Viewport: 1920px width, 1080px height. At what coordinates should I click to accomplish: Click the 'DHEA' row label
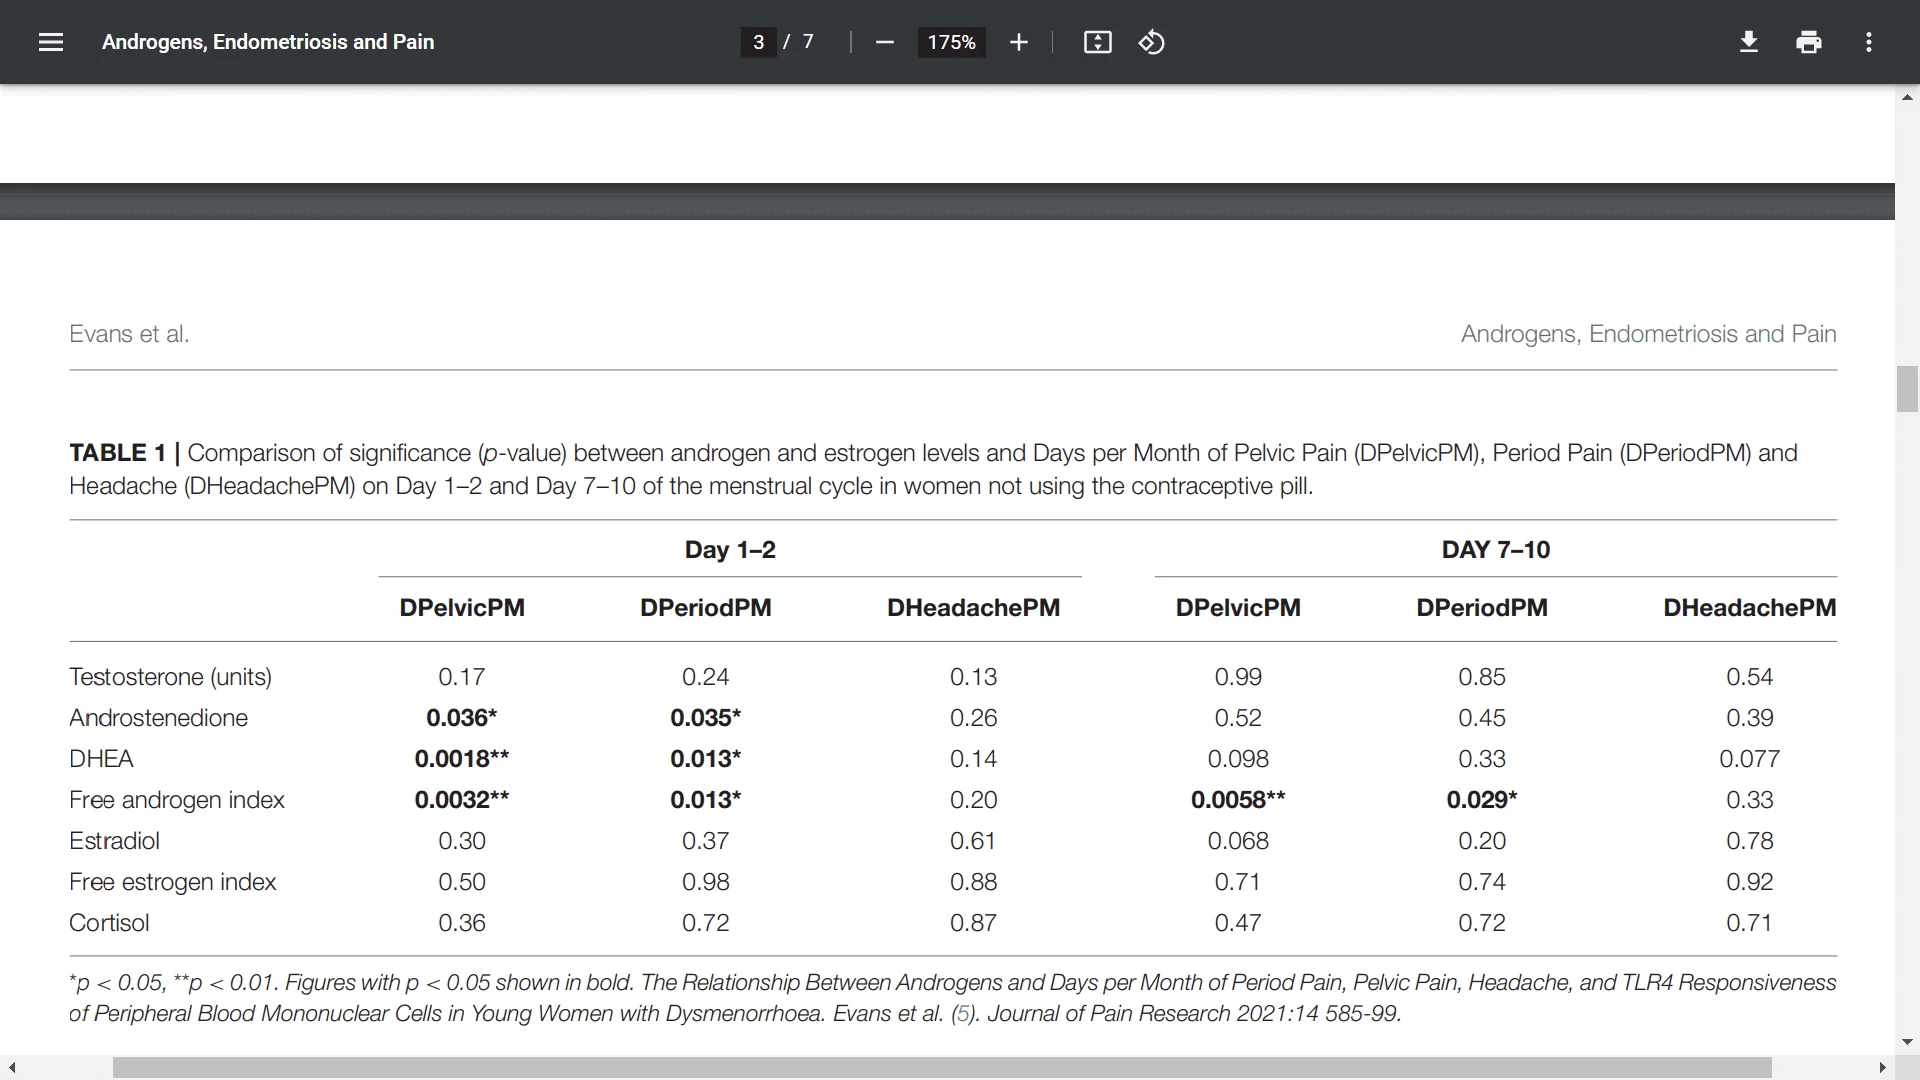[101, 759]
